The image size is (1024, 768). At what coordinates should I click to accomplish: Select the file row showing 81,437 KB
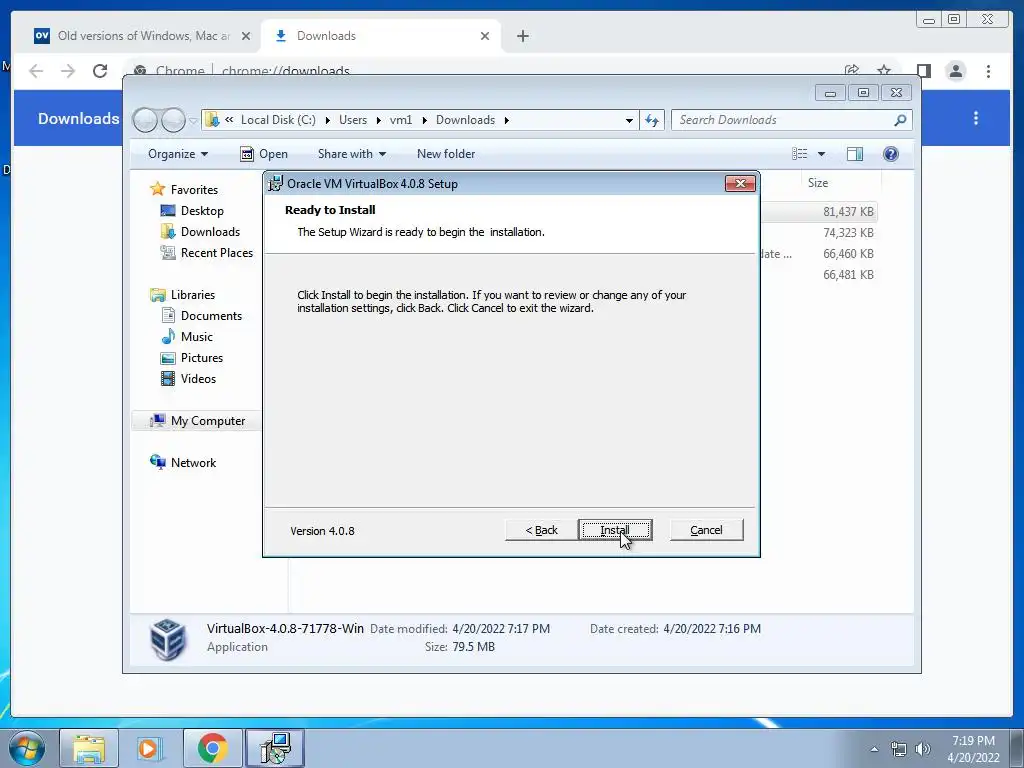(818, 212)
